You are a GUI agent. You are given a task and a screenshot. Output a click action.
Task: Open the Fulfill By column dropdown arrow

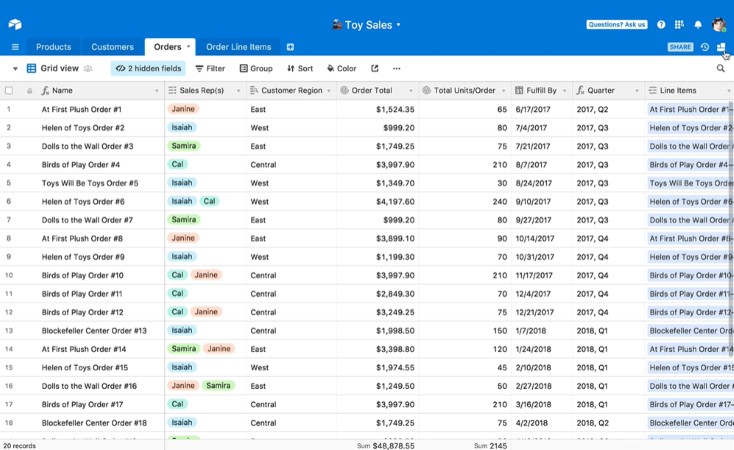pyautogui.click(x=565, y=91)
